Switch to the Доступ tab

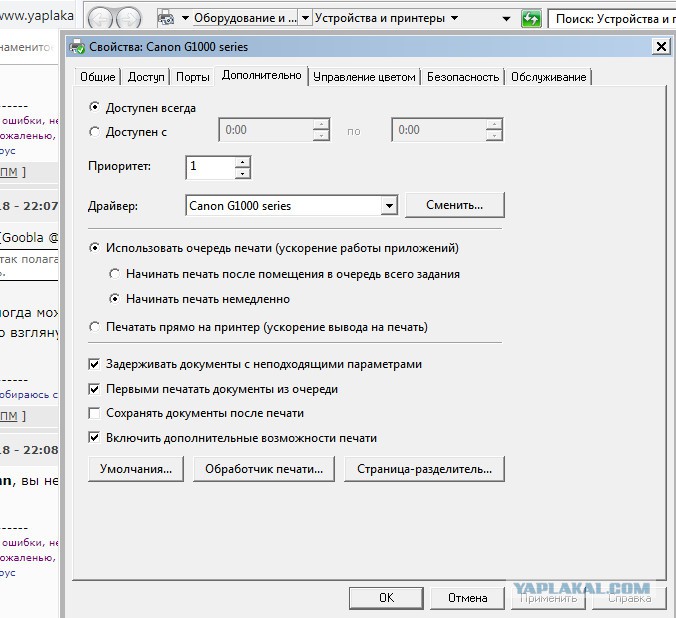click(x=146, y=77)
